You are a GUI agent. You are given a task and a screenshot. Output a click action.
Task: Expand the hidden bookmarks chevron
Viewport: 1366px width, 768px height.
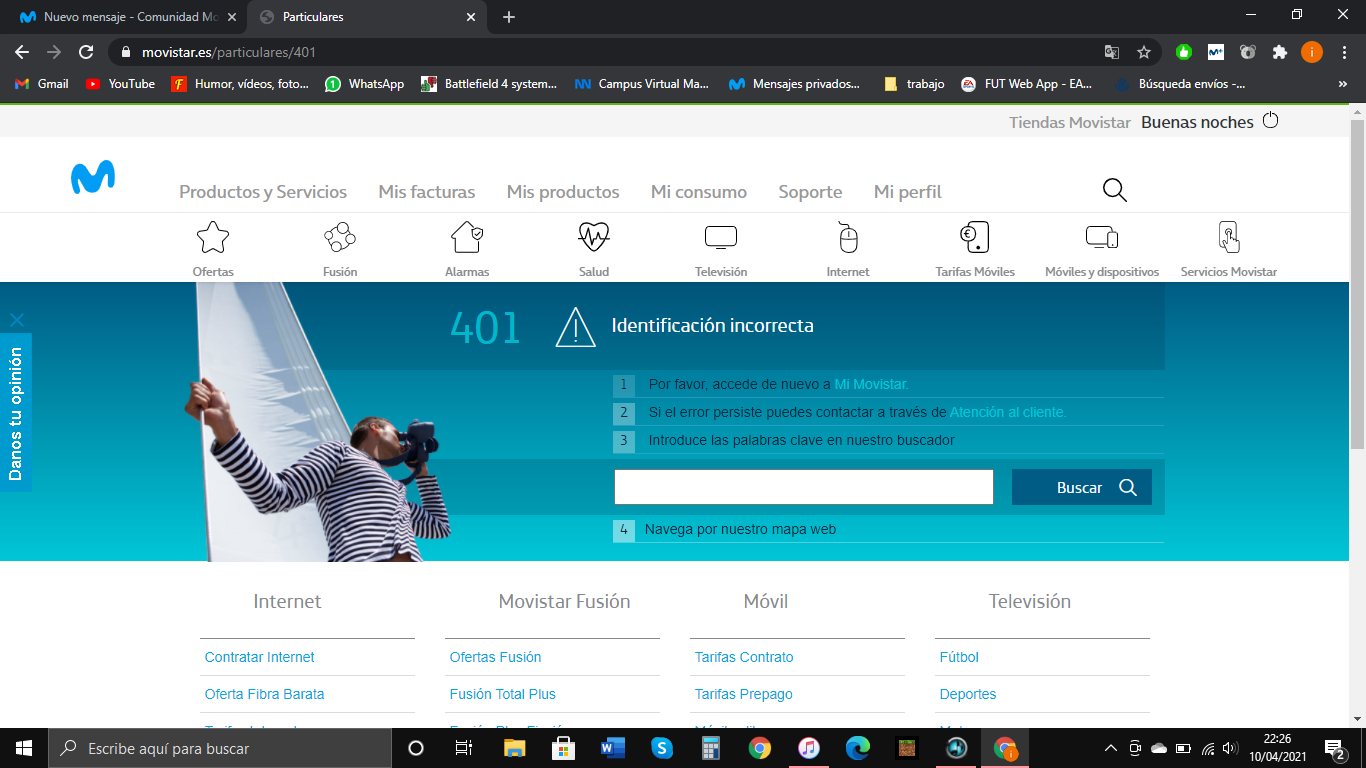pyautogui.click(x=1342, y=84)
